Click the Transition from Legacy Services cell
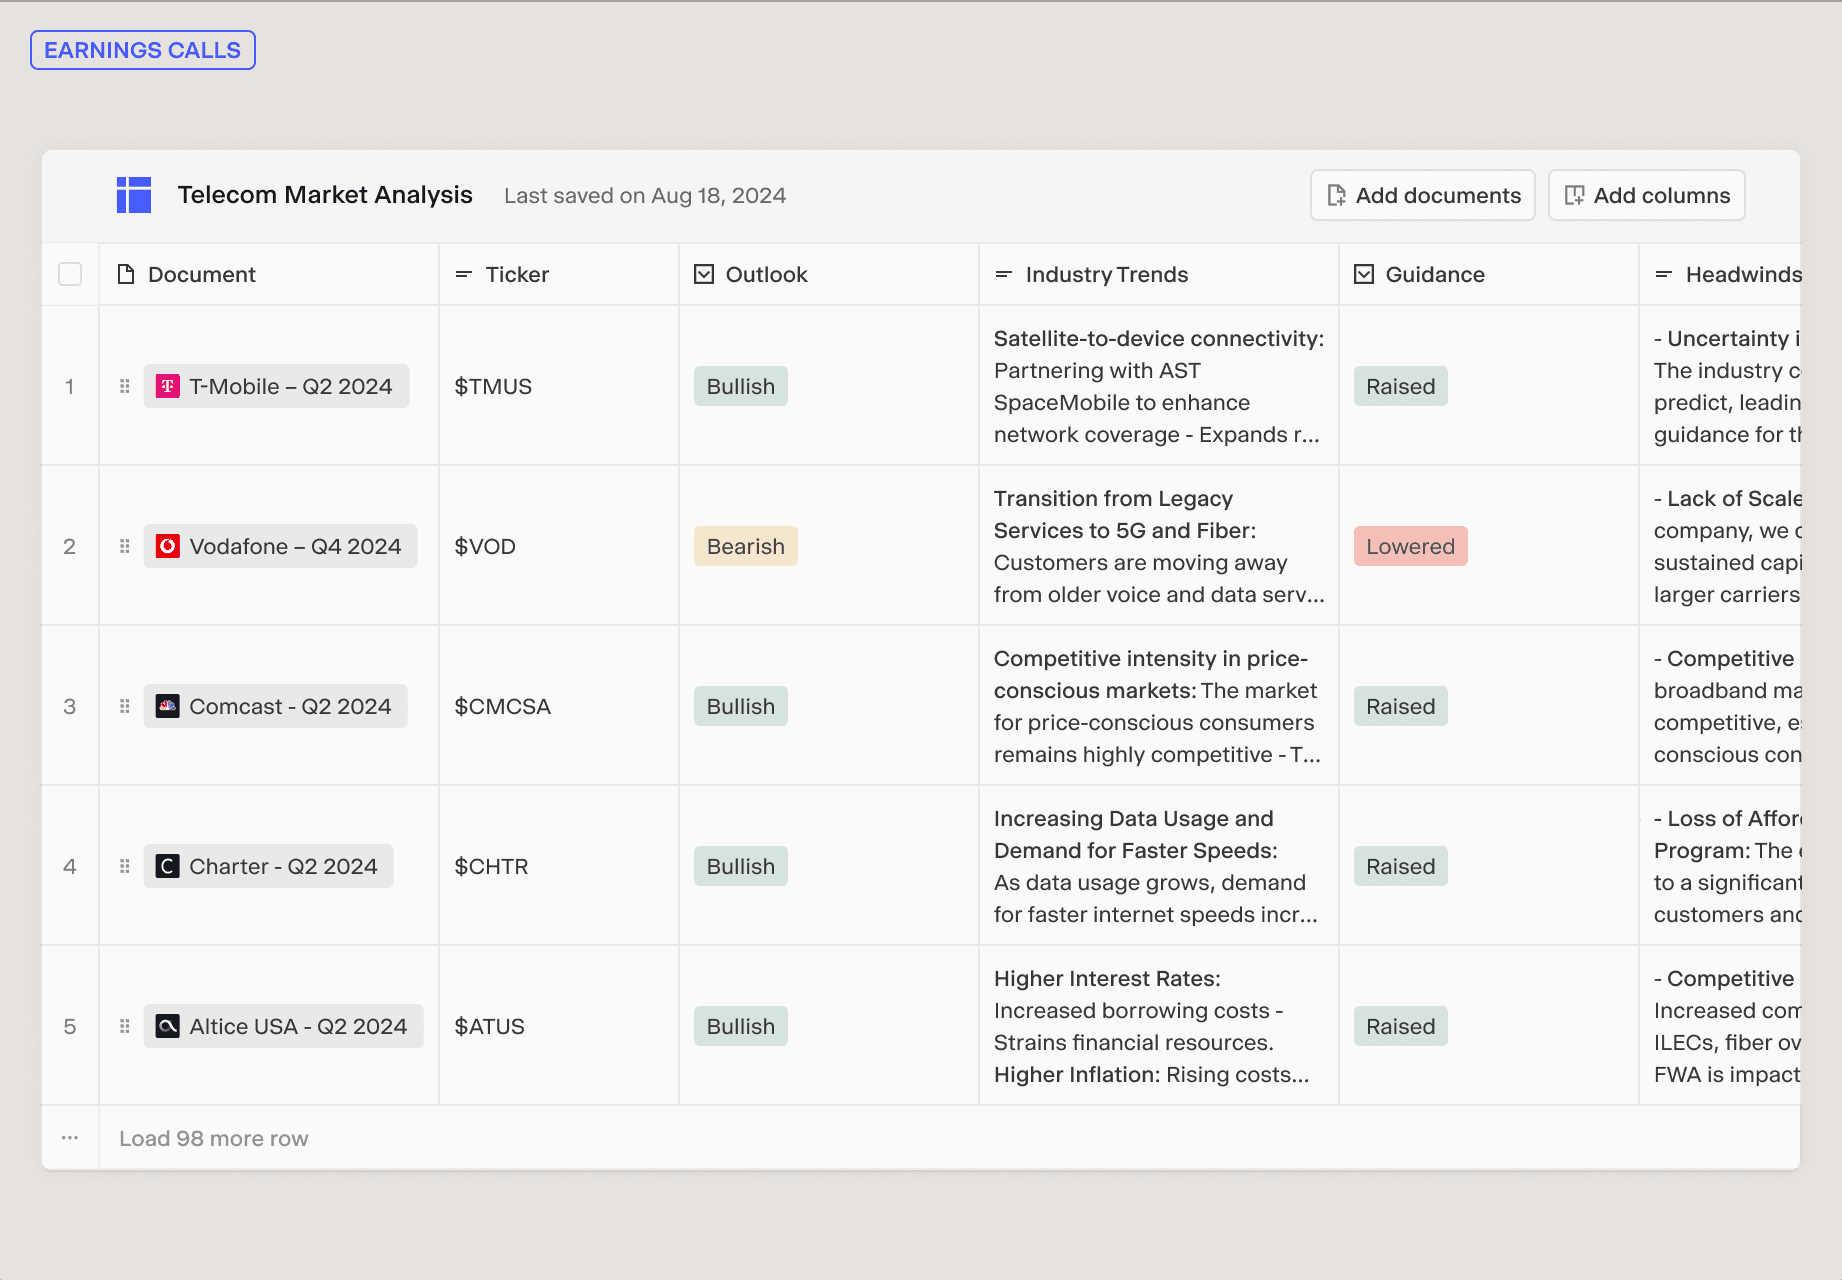The width and height of the screenshot is (1842, 1280). point(1159,546)
